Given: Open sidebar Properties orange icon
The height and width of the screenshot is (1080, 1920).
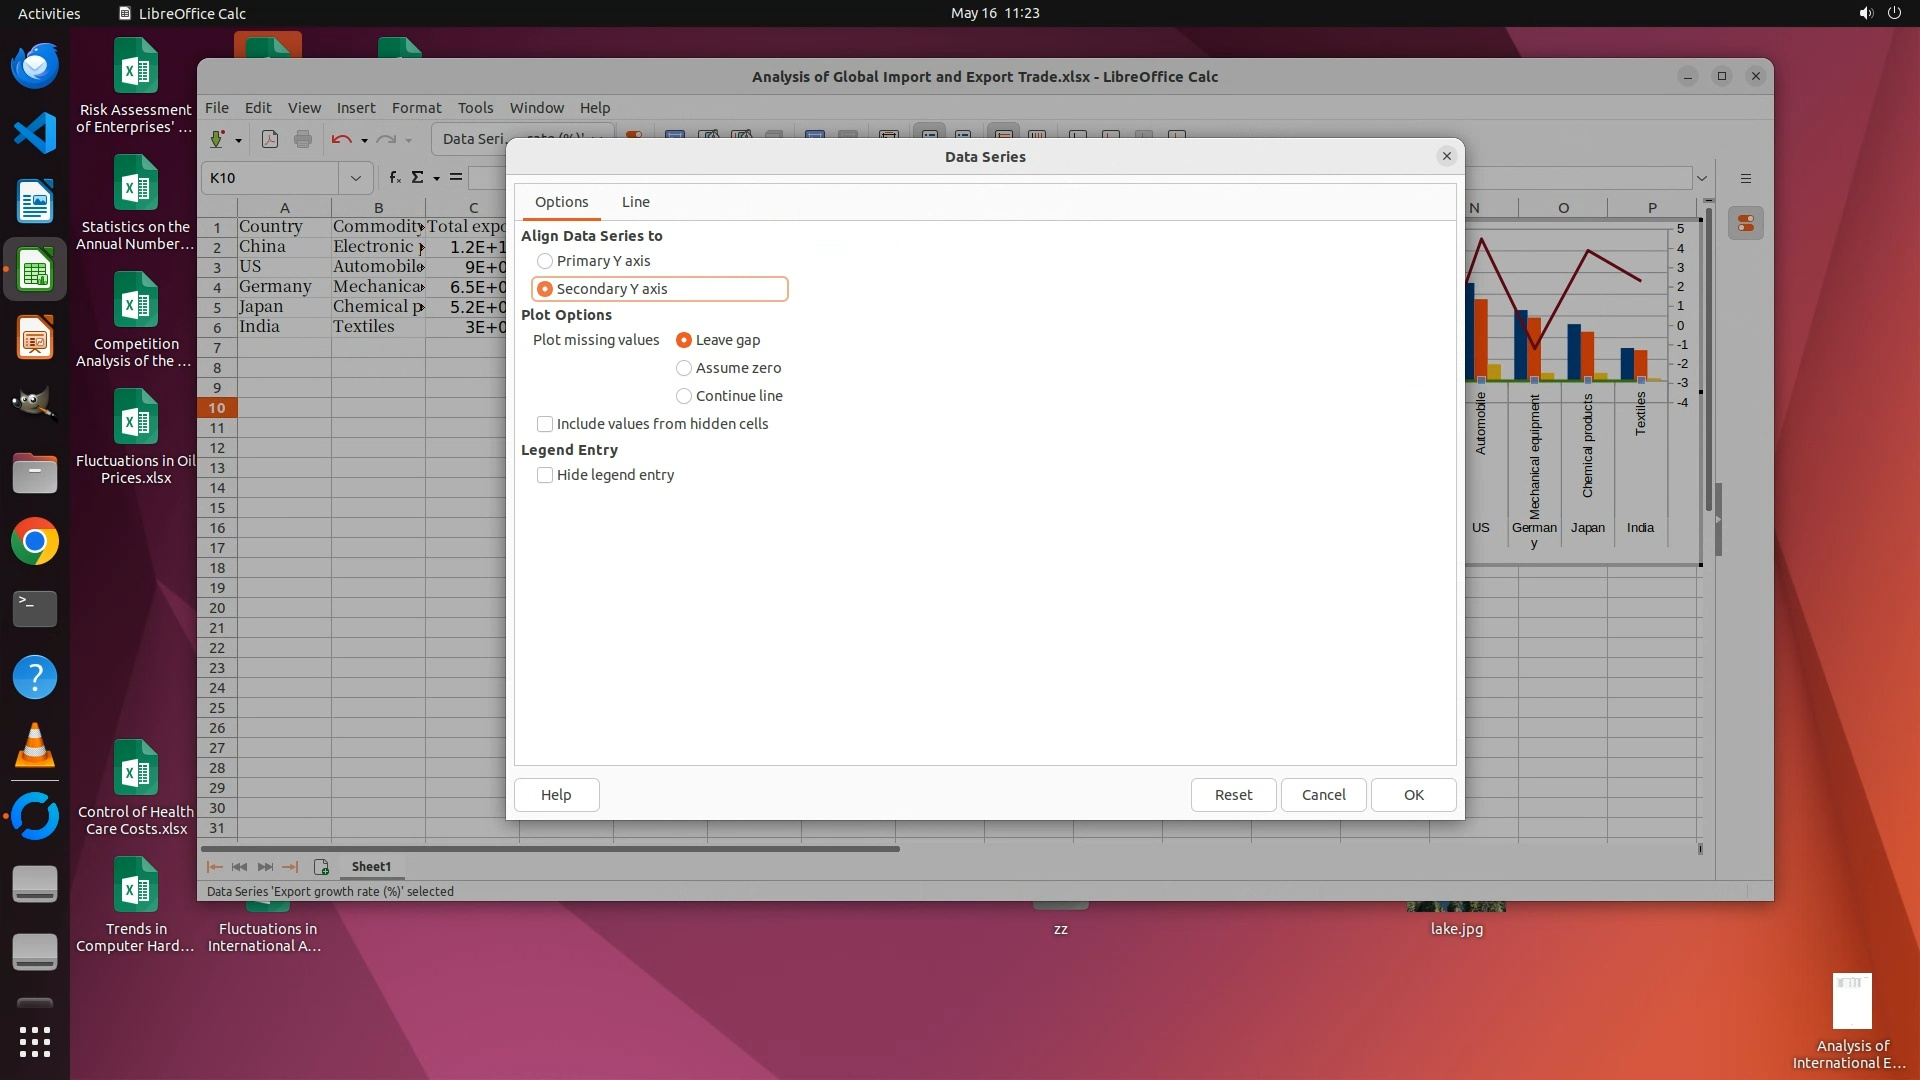Looking at the screenshot, I should tap(1746, 223).
